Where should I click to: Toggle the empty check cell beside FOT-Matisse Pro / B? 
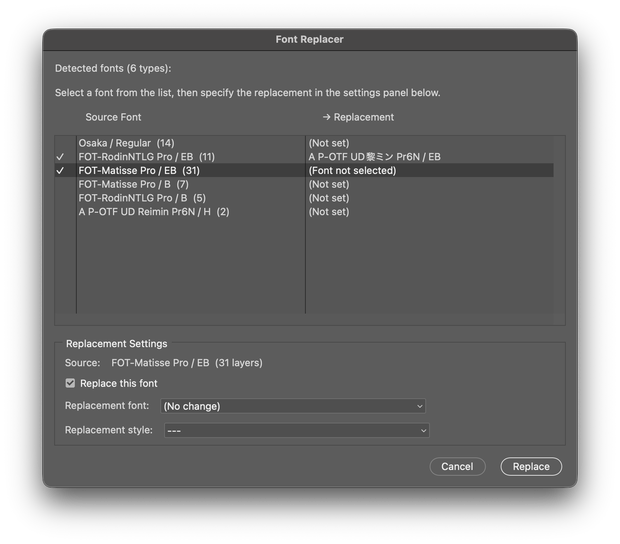point(65,184)
